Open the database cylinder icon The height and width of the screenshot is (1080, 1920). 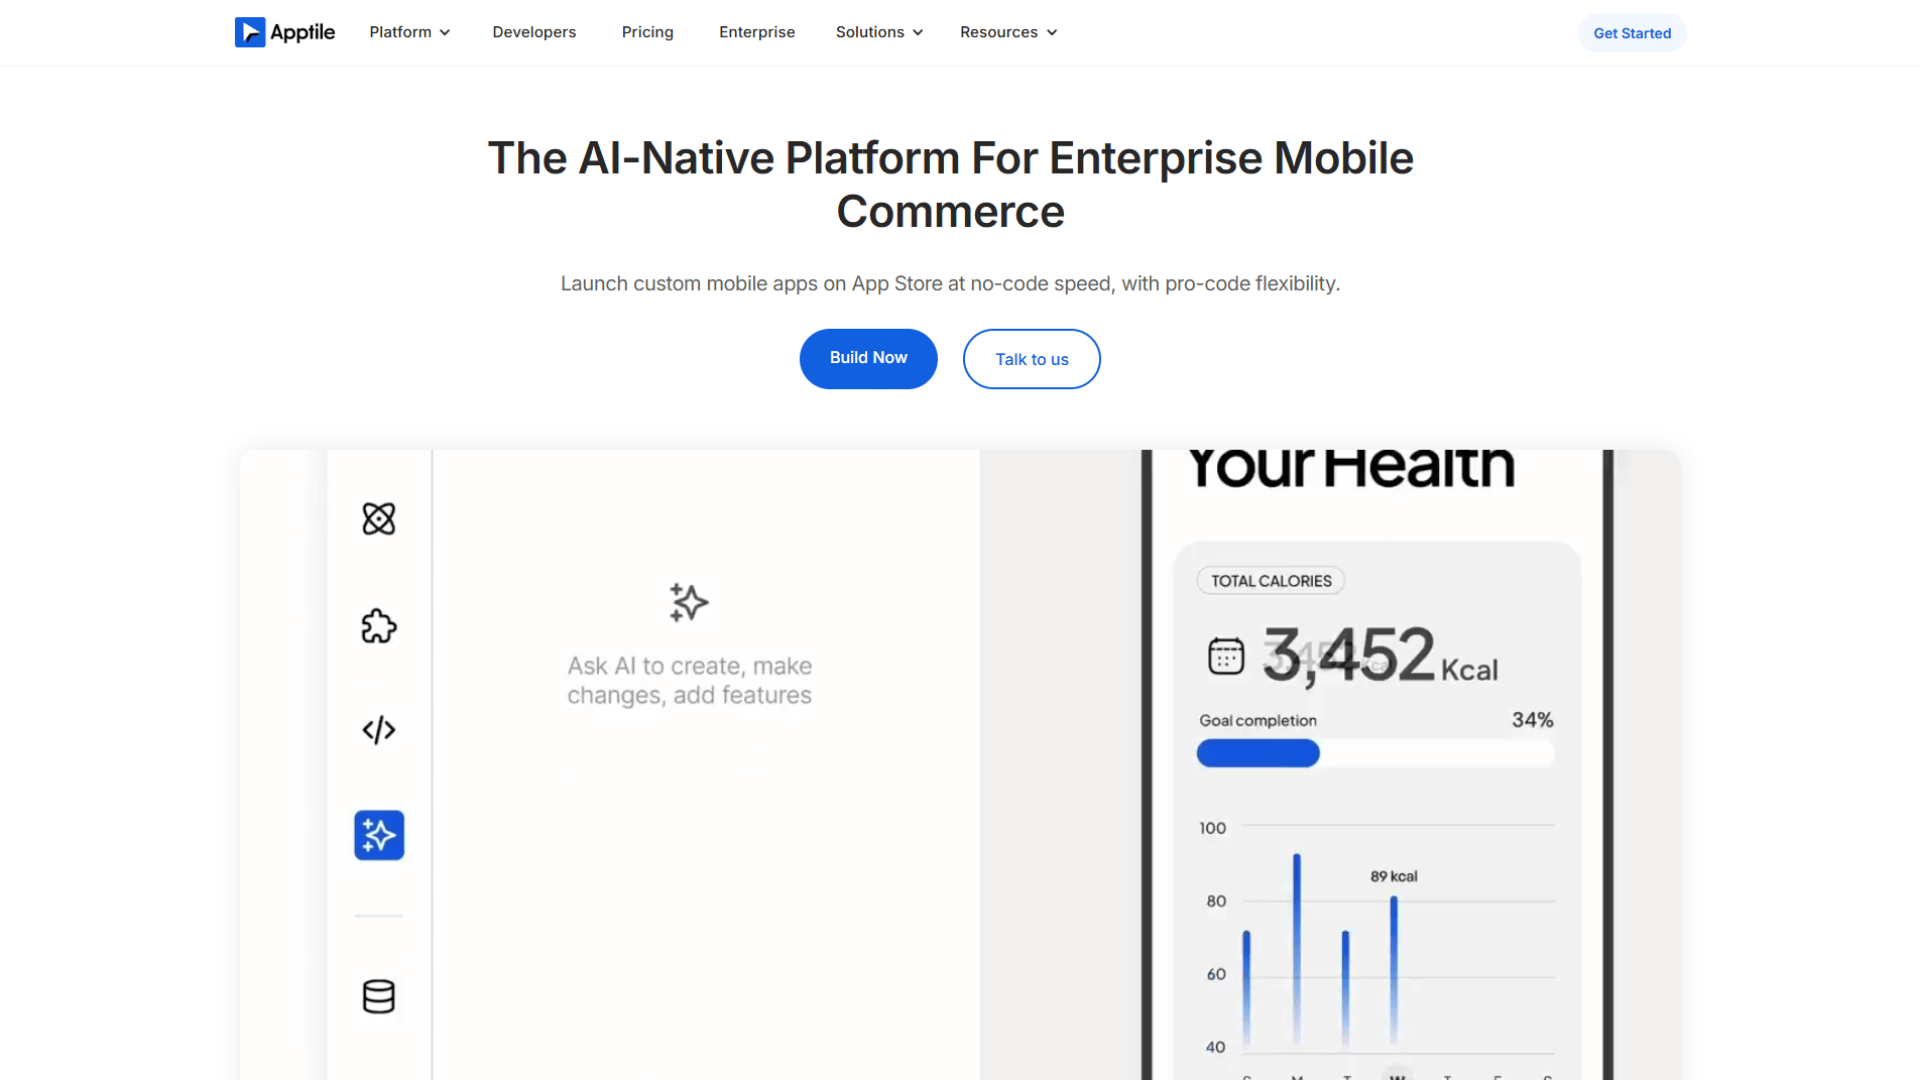[379, 996]
